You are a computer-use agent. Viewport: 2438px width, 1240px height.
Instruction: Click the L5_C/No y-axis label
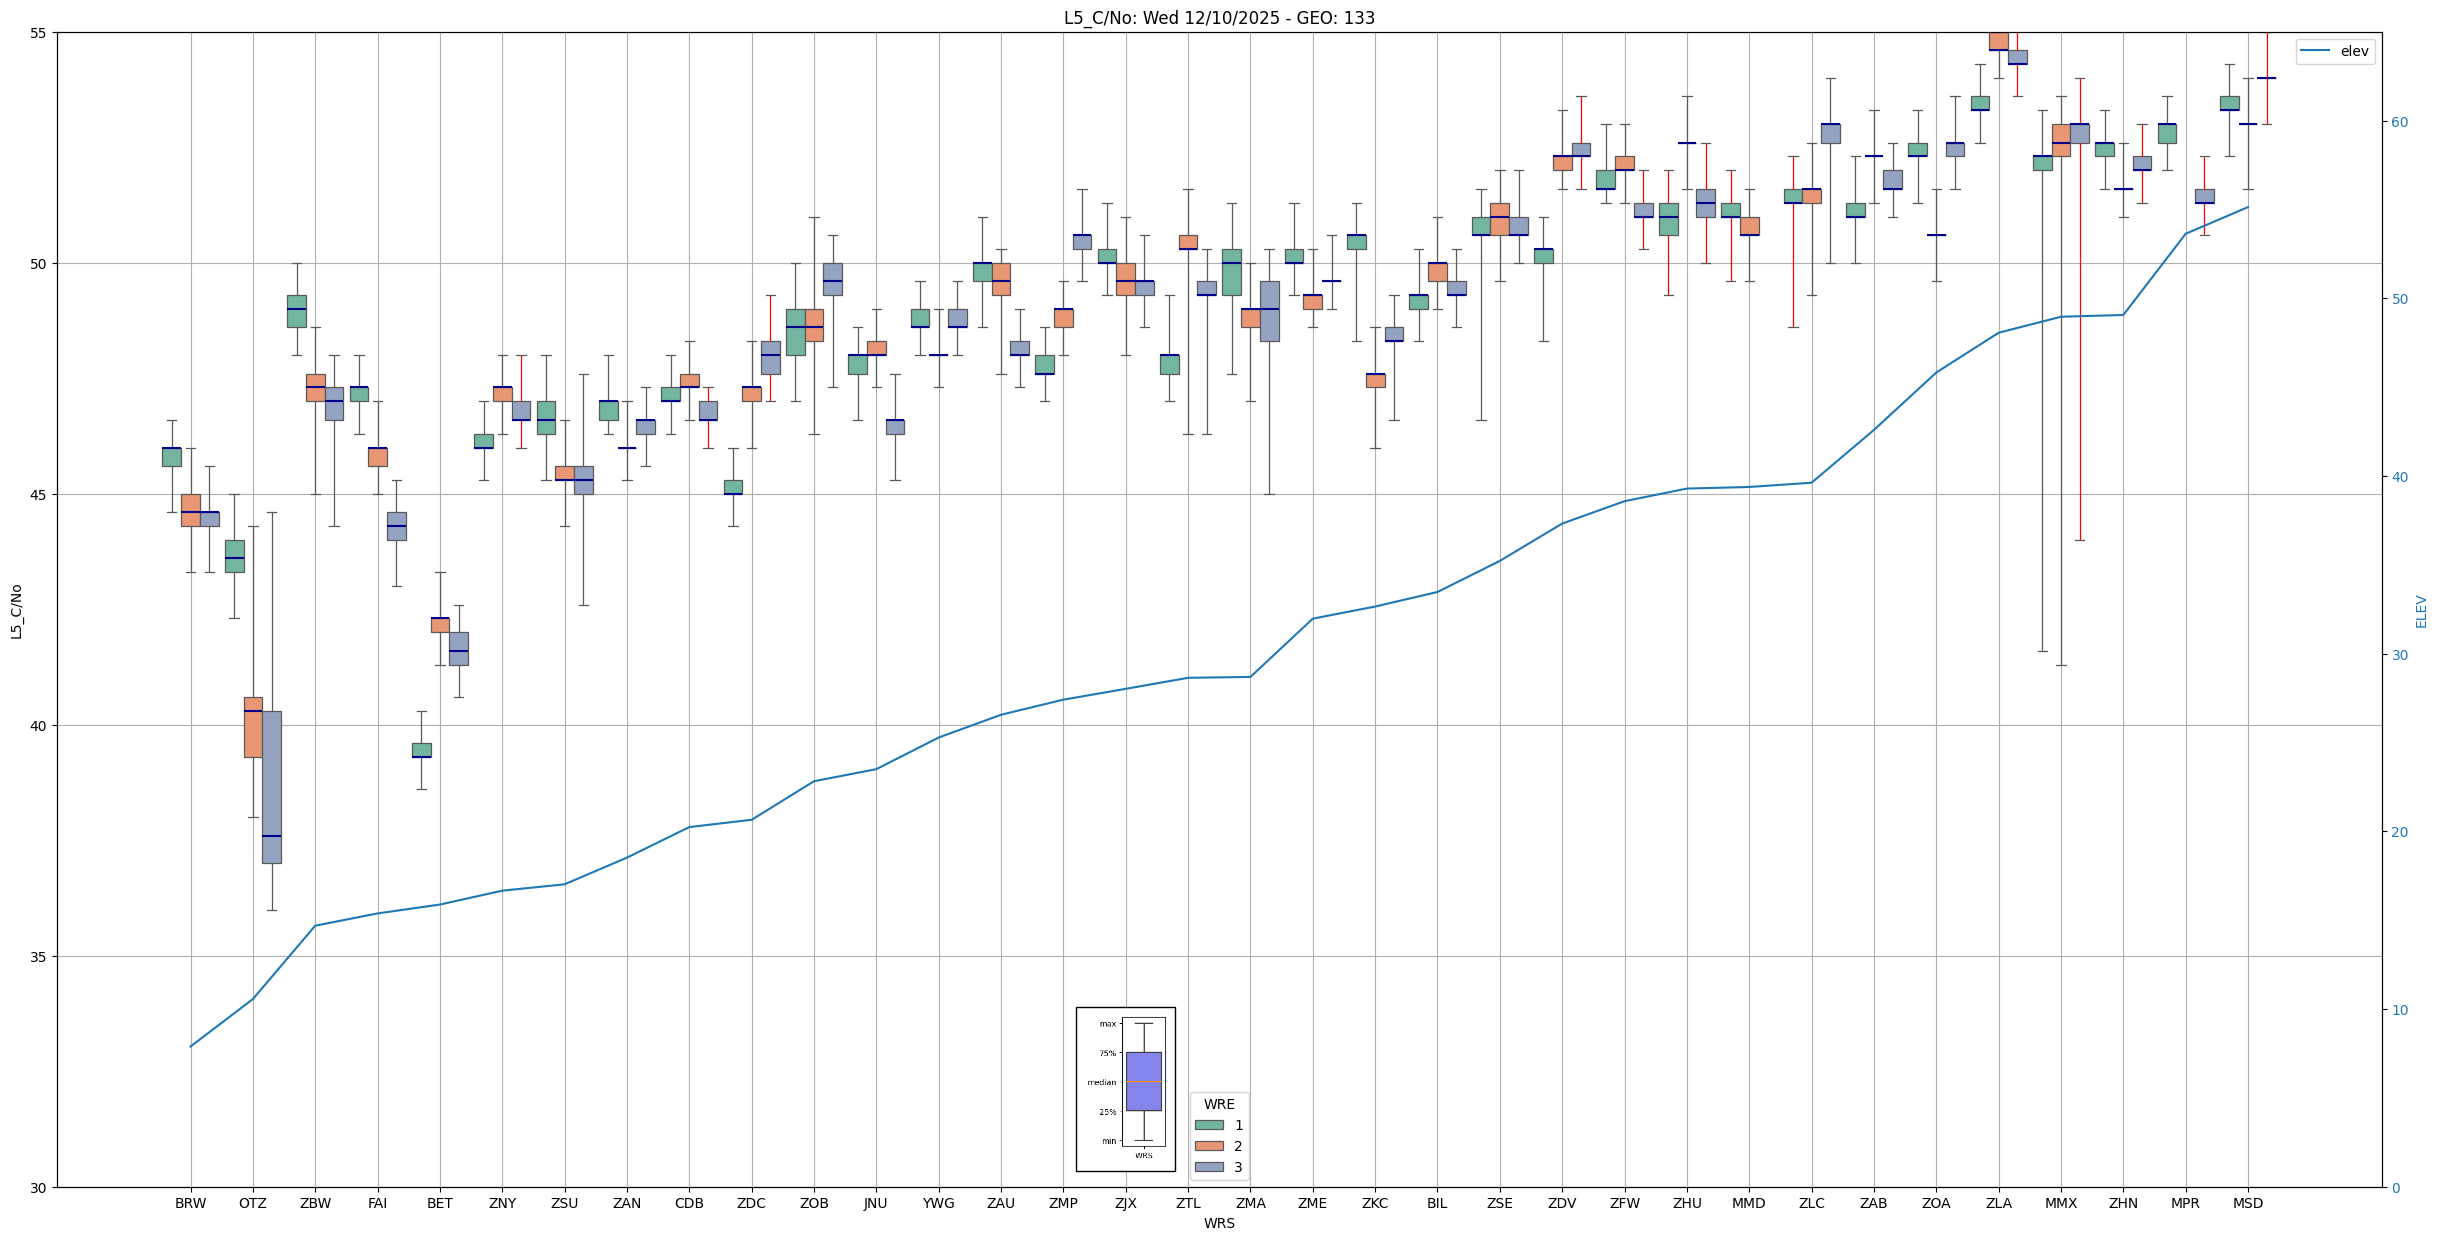pos(16,611)
